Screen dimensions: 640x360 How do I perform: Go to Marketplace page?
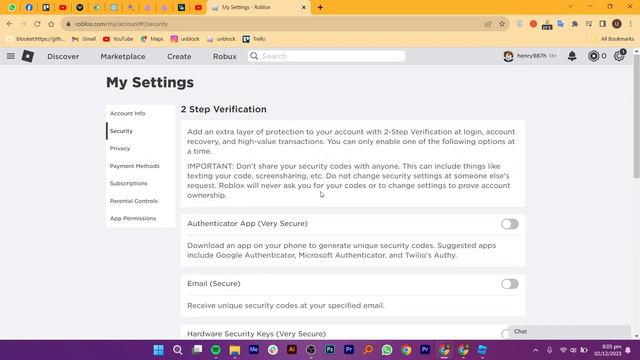pos(123,56)
